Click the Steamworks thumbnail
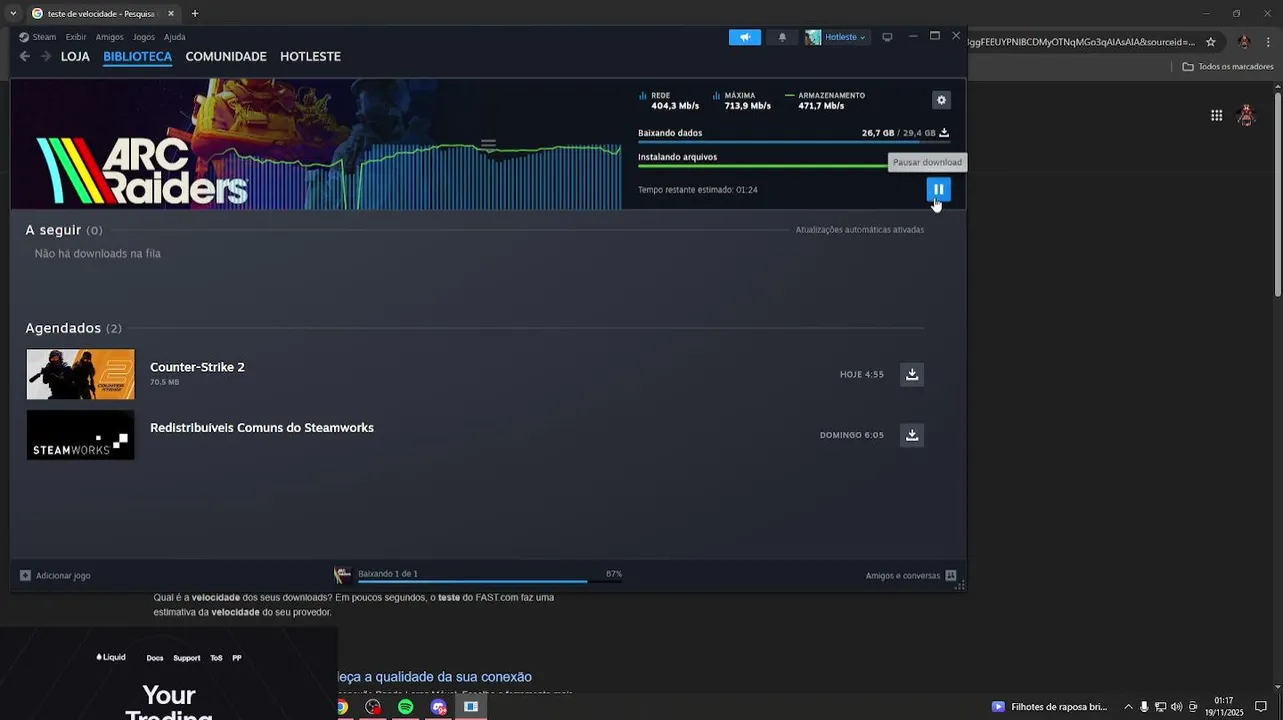This screenshot has height=720, width=1283. pyautogui.click(x=80, y=435)
